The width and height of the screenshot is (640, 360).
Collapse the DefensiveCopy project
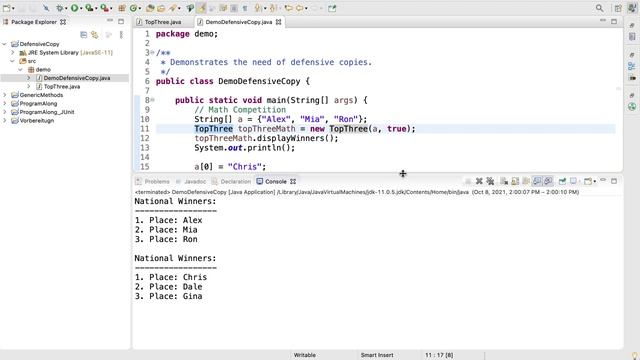(4, 44)
